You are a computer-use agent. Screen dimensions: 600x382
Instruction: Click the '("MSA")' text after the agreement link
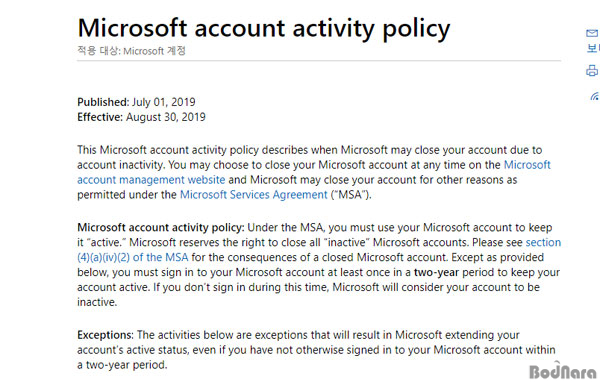pyautogui.click(x=351, y=195)
